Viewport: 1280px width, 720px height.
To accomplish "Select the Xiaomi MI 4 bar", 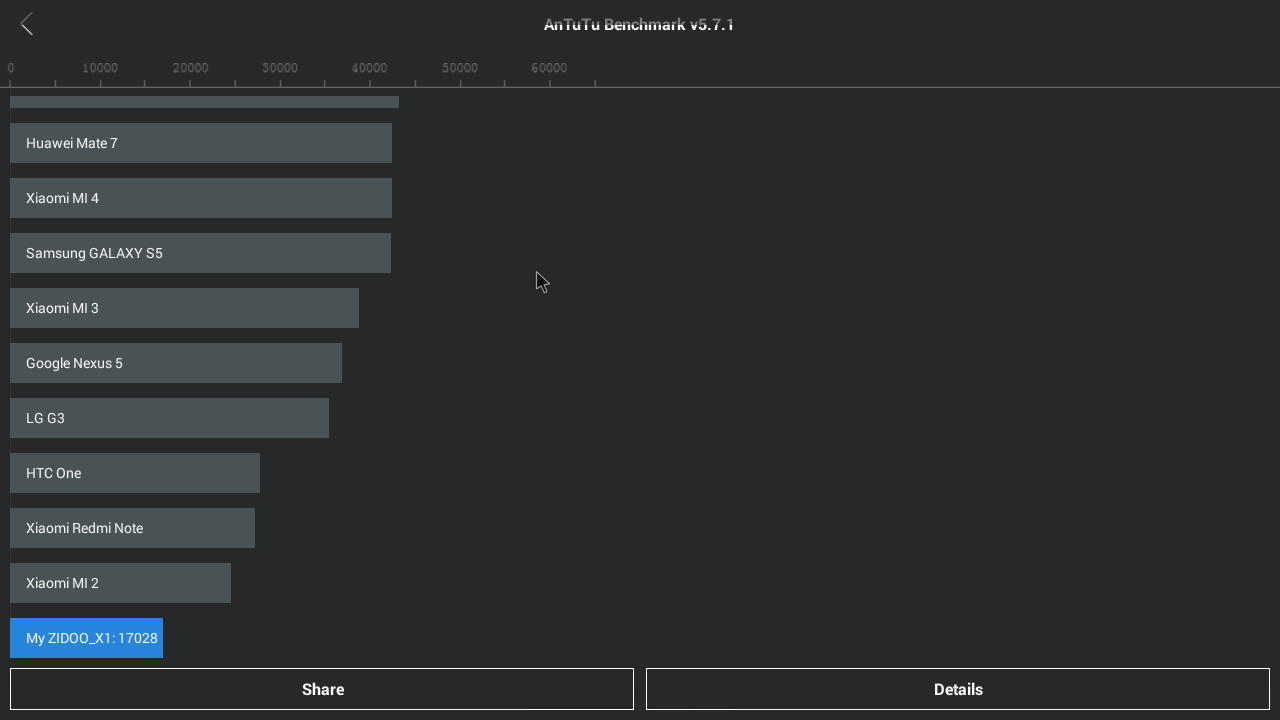I will [201, 198].
